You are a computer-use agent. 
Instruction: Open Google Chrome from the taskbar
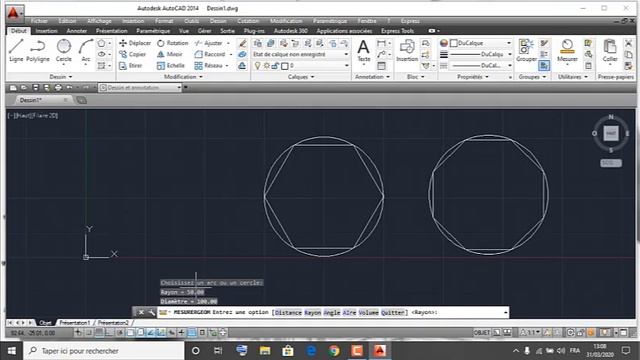[x=334, y=351]
